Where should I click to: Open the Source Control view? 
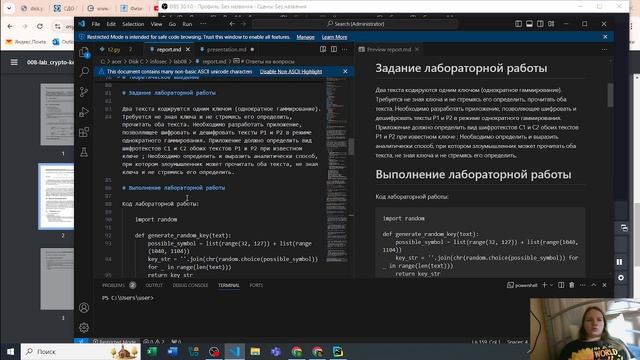(x=84, y=92)
